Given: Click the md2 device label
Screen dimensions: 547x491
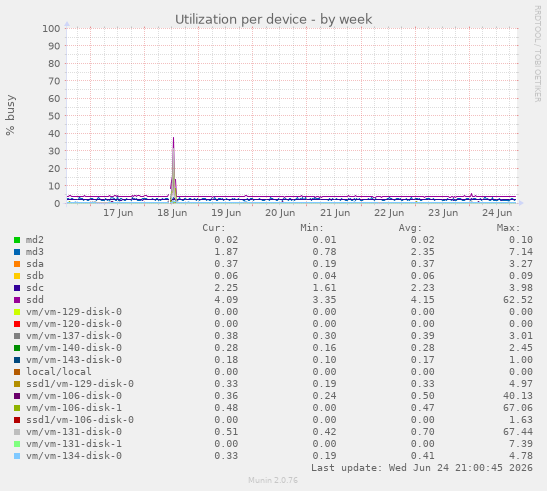Looking at the screenshot, I should [35, 240].
